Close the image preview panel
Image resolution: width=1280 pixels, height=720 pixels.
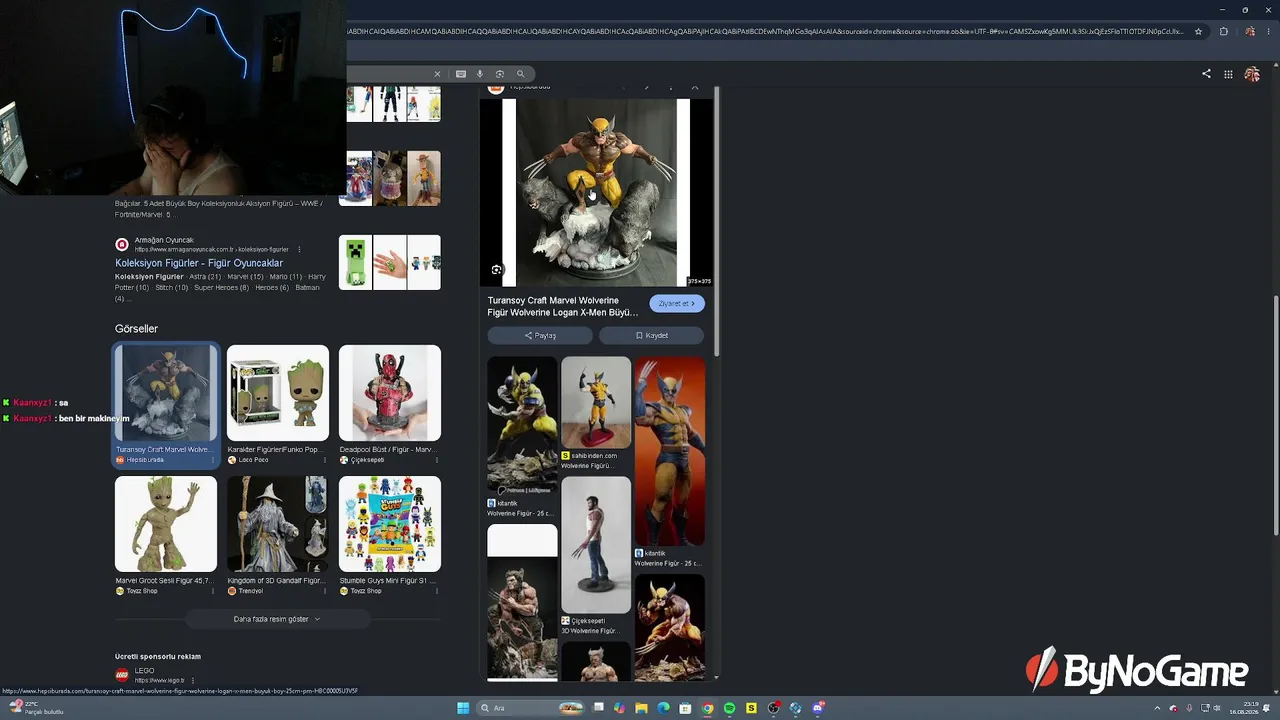[x=695, y=88]
